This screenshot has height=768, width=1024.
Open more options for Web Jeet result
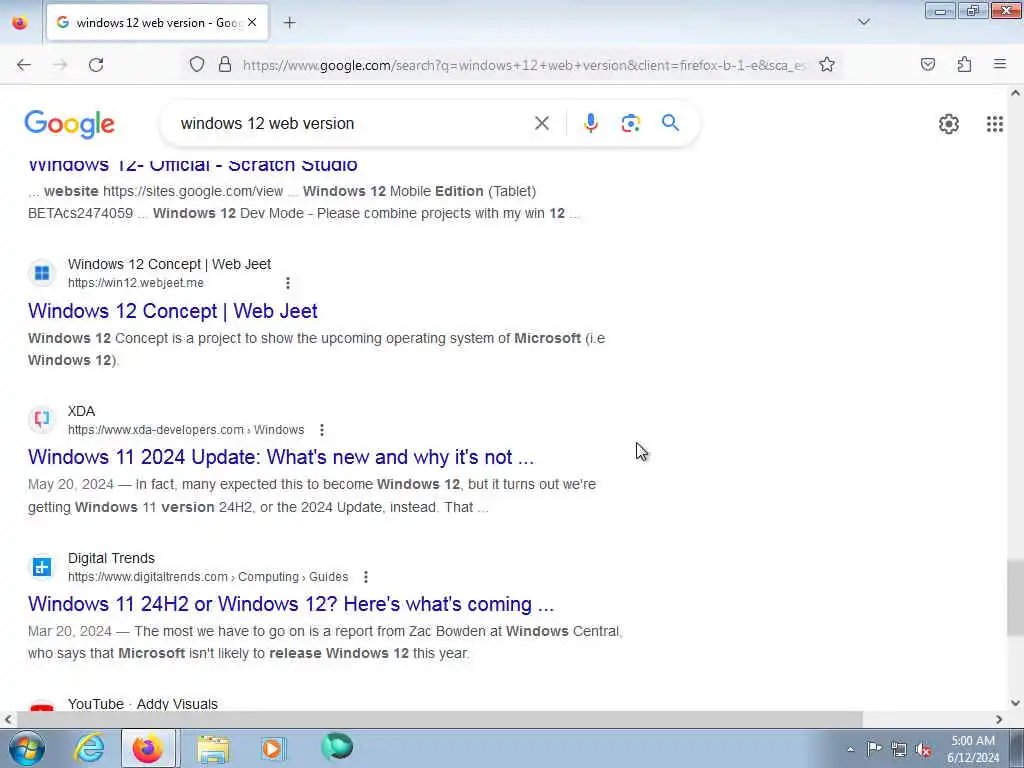click(x=288, y=283)
